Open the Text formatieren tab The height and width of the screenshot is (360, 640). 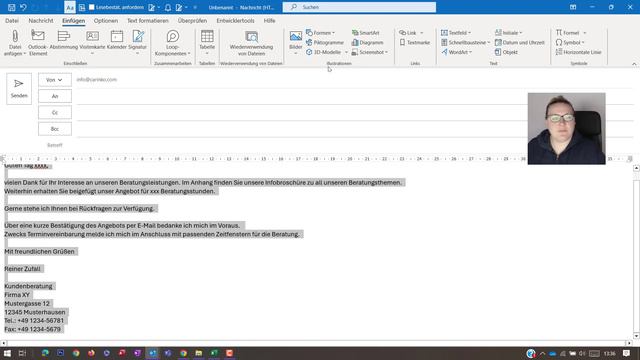[x=148, y=20]
